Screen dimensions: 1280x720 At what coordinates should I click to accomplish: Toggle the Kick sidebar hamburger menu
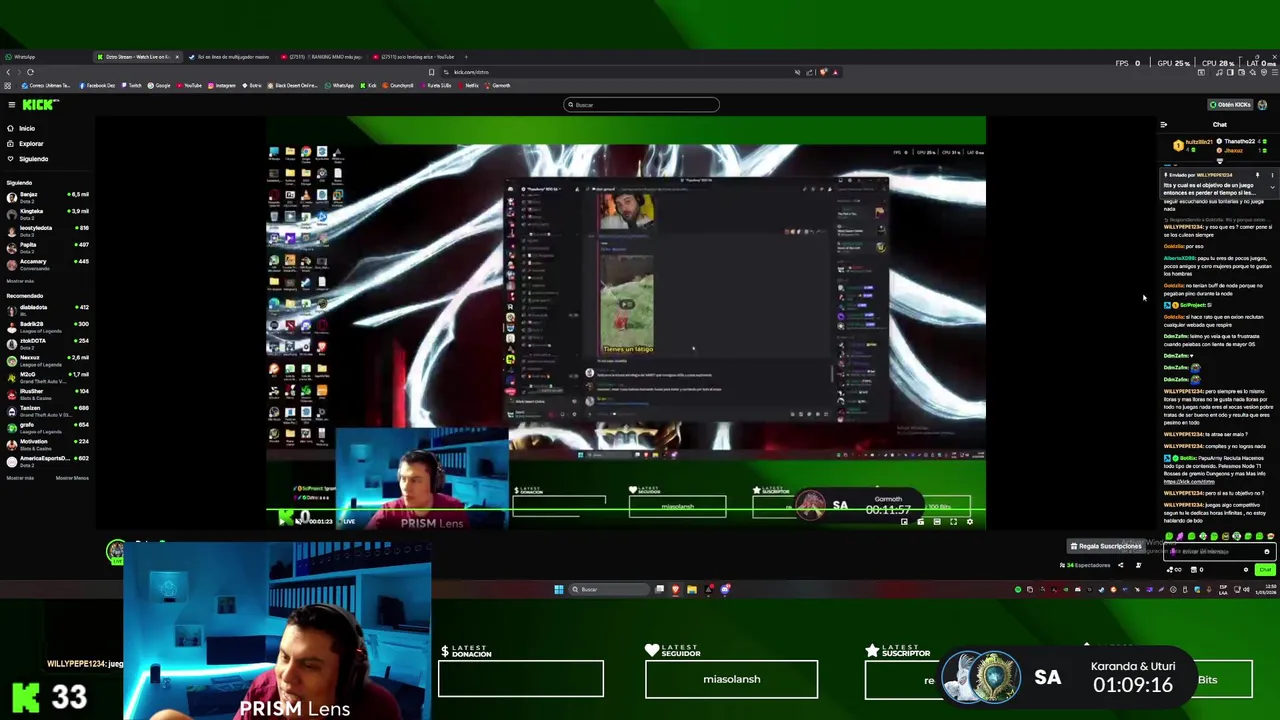pyautogui.click(x=11, y=105)
